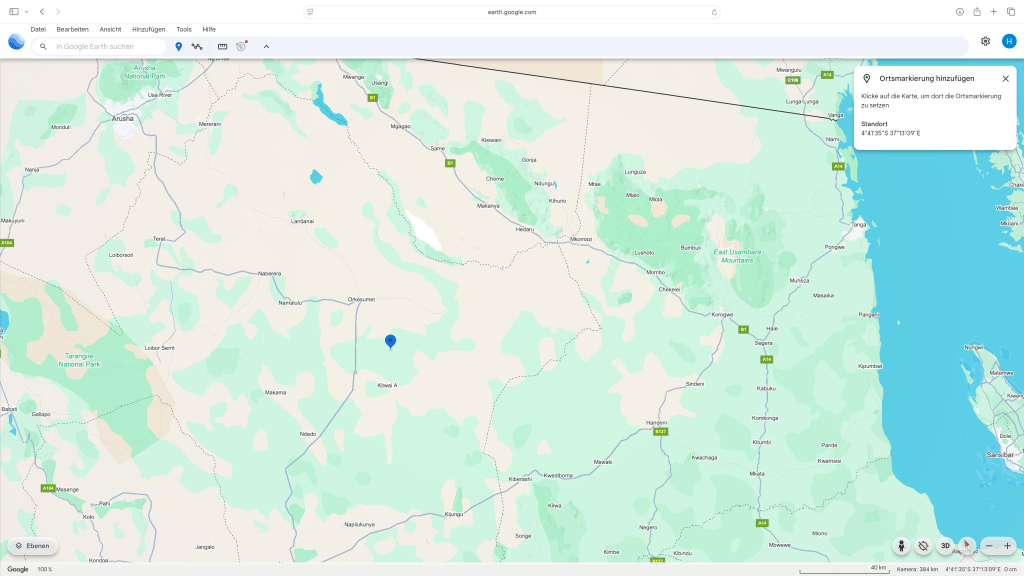
Task: Open the Tools menu
Action: pos(184,29)
